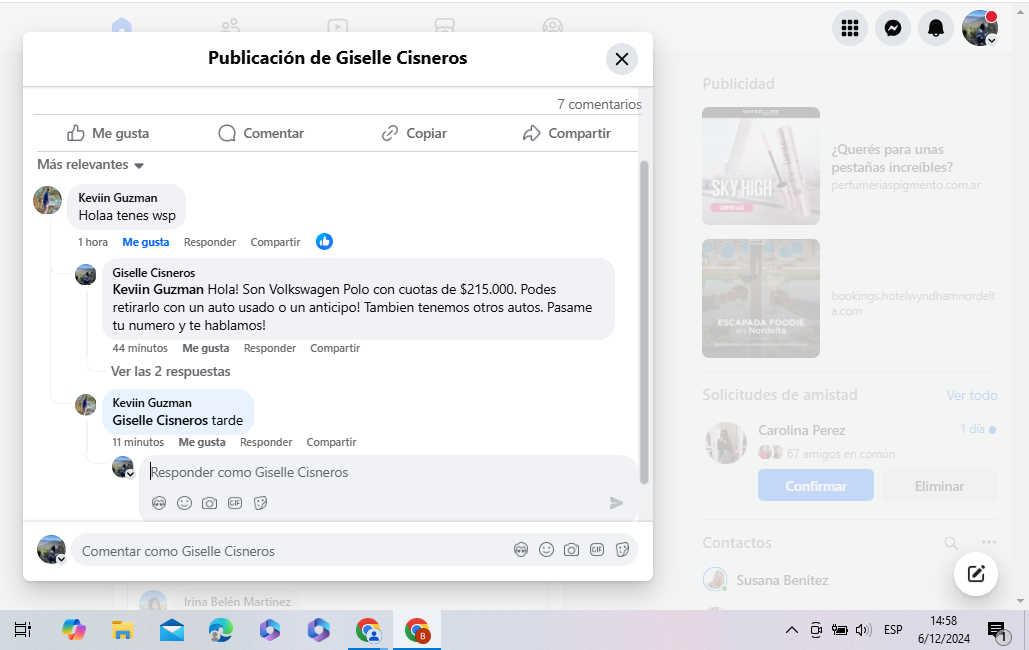Open GIF picker in bottom comment bar
The image size is (1029, 650).
click(x=596, y=550)
